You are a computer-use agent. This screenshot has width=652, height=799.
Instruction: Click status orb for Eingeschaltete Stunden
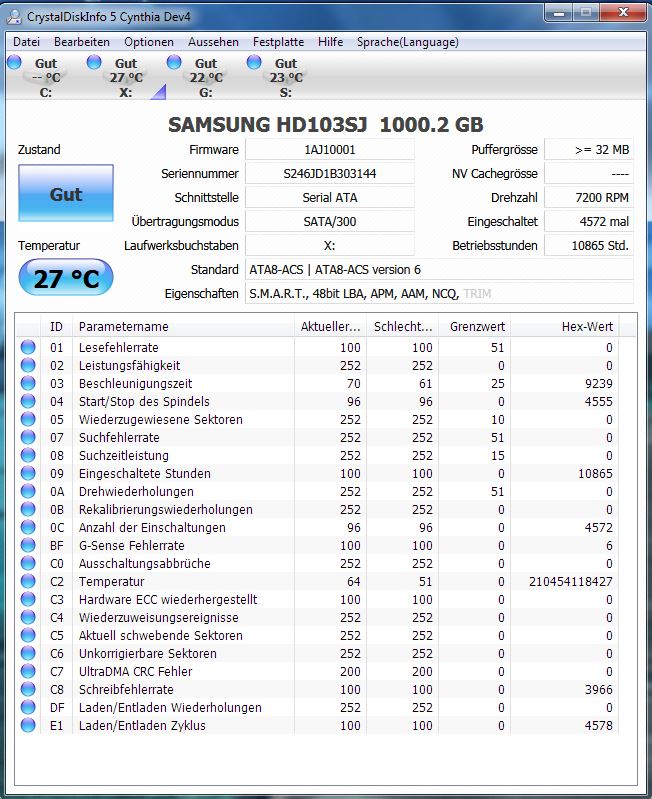coord(28,473)
